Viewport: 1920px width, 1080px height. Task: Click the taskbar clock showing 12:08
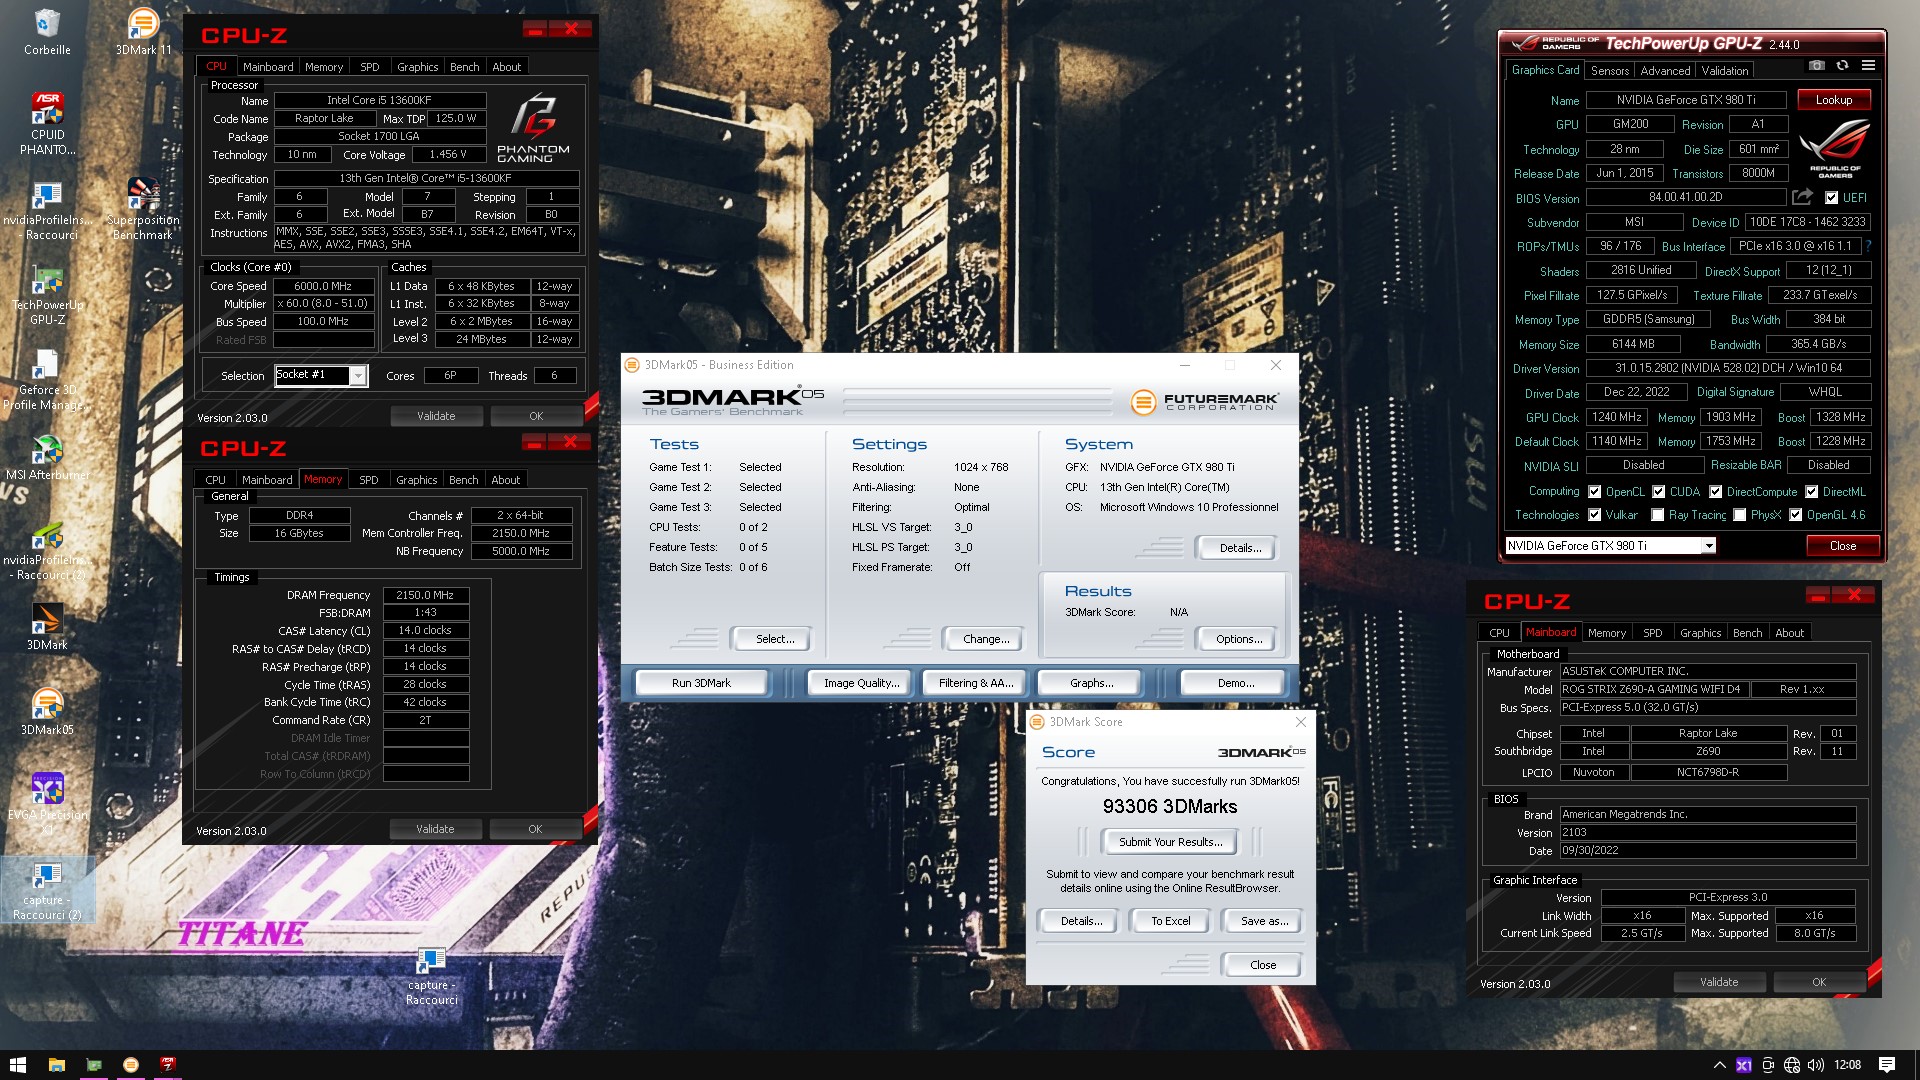tap(1847, 1065)
